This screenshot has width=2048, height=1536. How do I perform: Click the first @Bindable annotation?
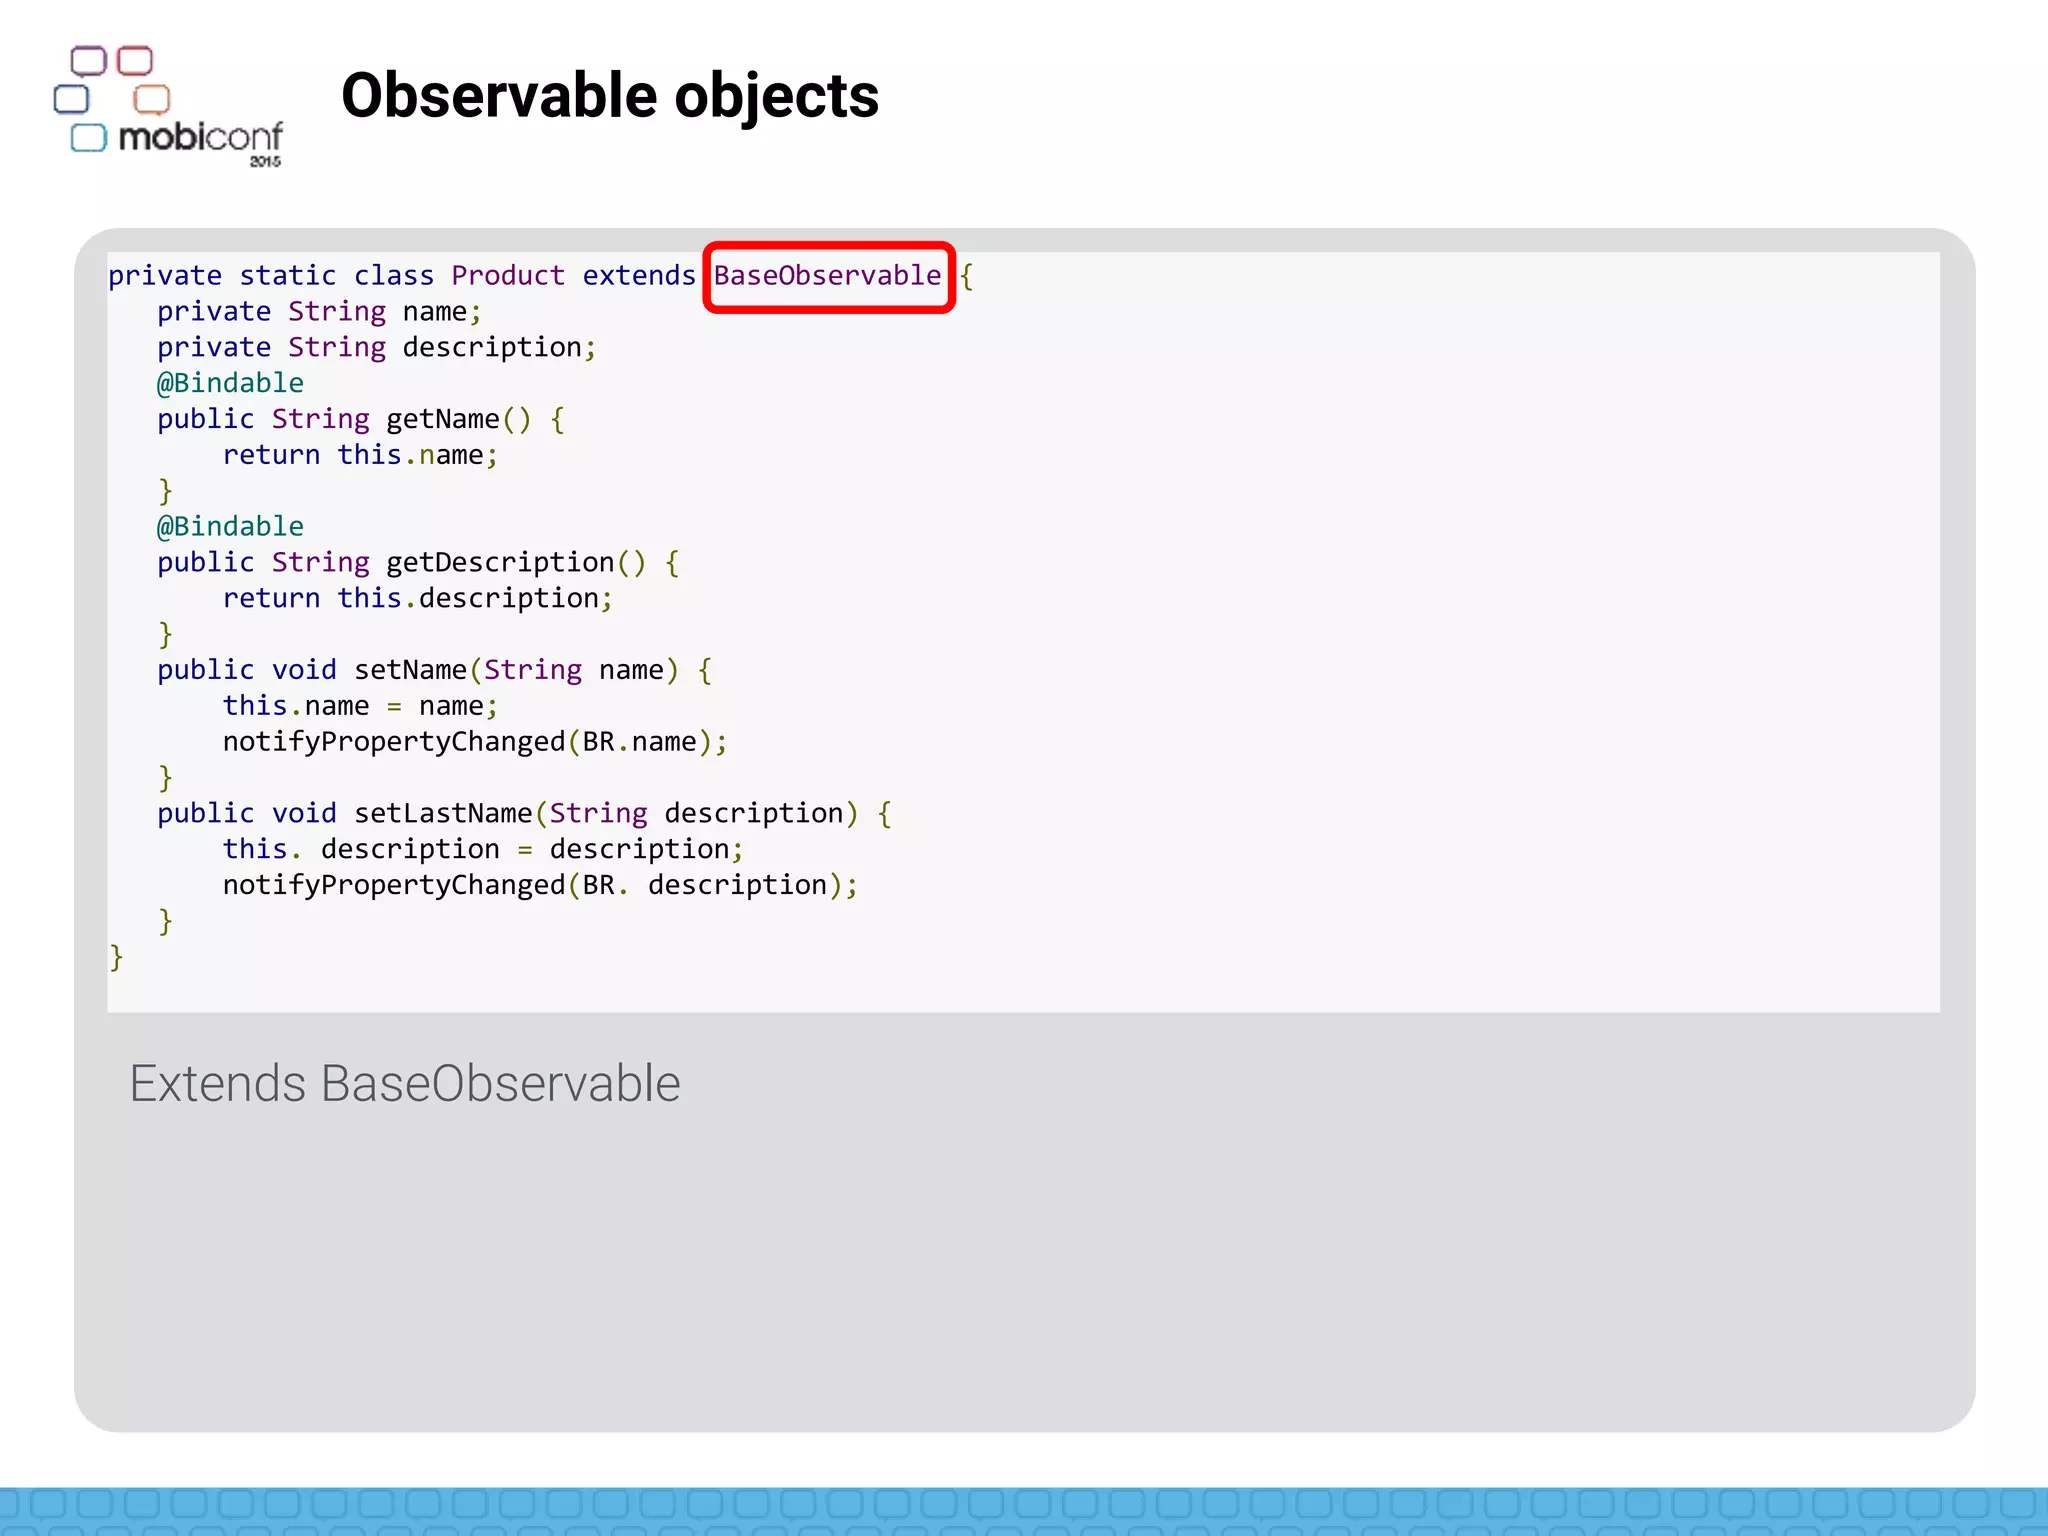point(230,383)
